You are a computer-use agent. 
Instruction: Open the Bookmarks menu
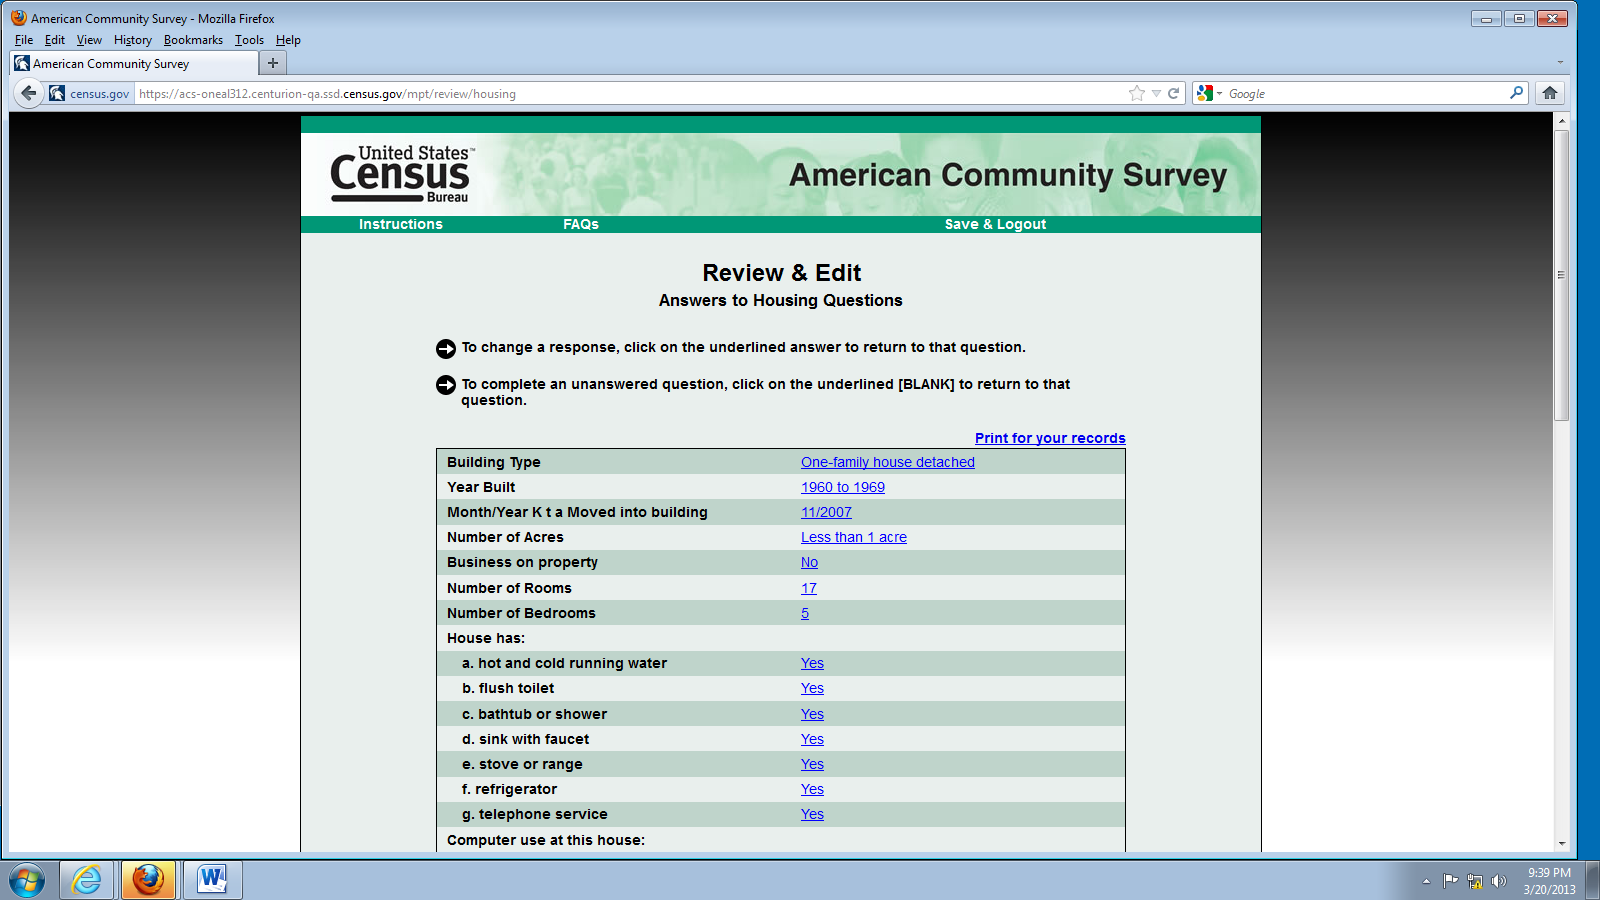click(193, 40)
